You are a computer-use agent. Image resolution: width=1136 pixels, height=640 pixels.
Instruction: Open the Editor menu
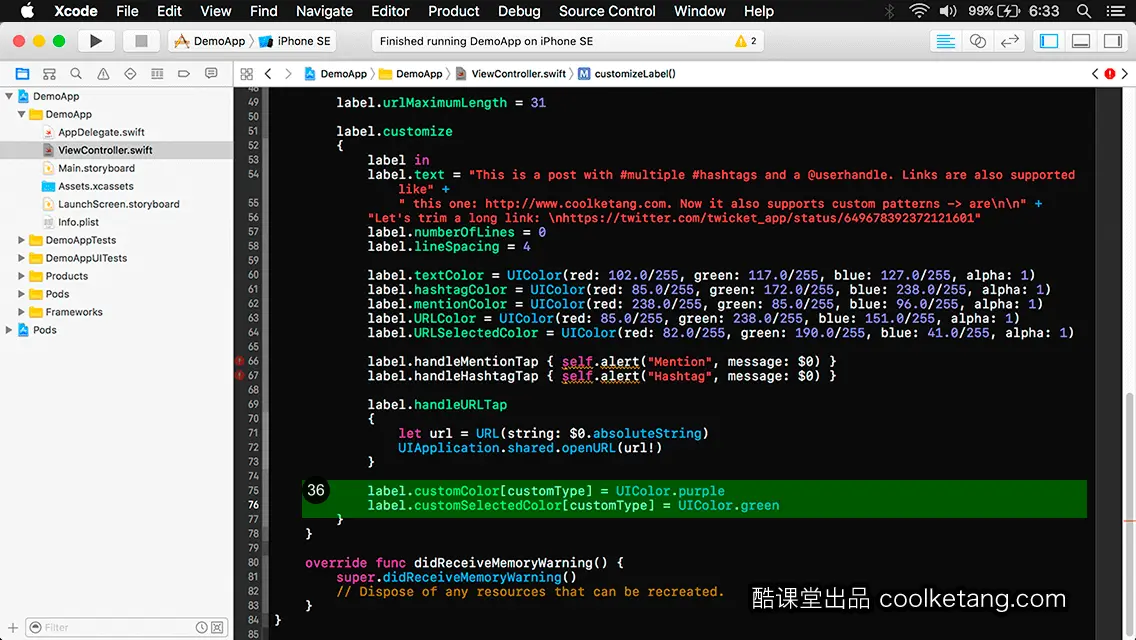[390, 11]
